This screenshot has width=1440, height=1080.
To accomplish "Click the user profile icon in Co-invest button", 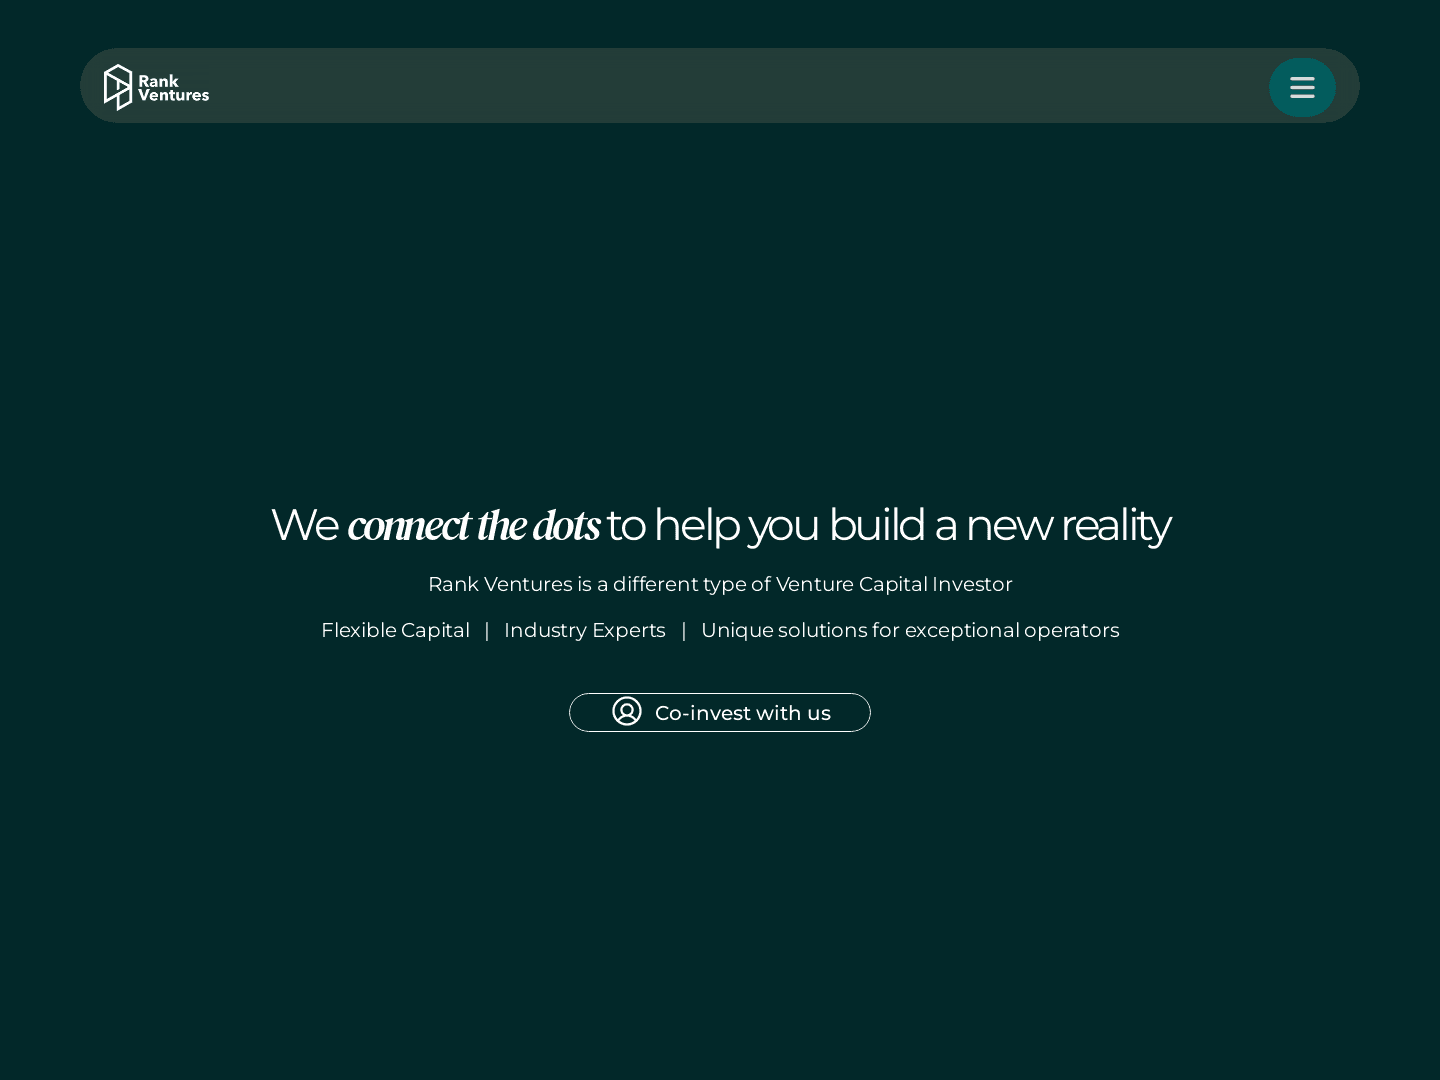I will 627,712.
